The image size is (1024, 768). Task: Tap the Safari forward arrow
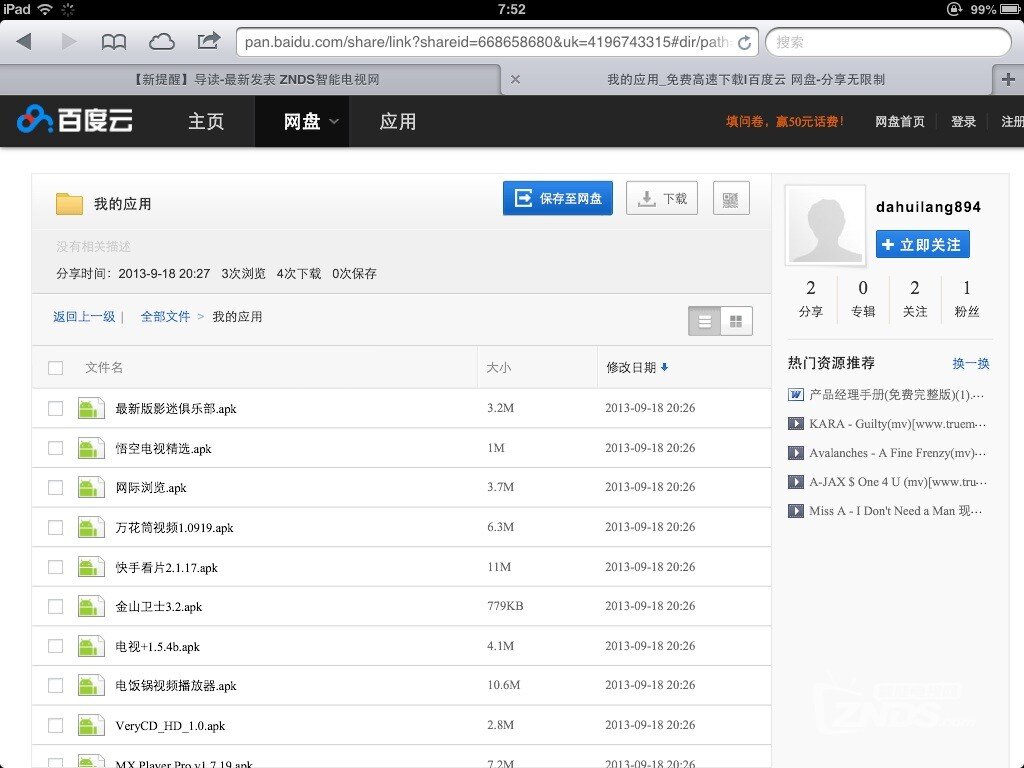point(68,42)
